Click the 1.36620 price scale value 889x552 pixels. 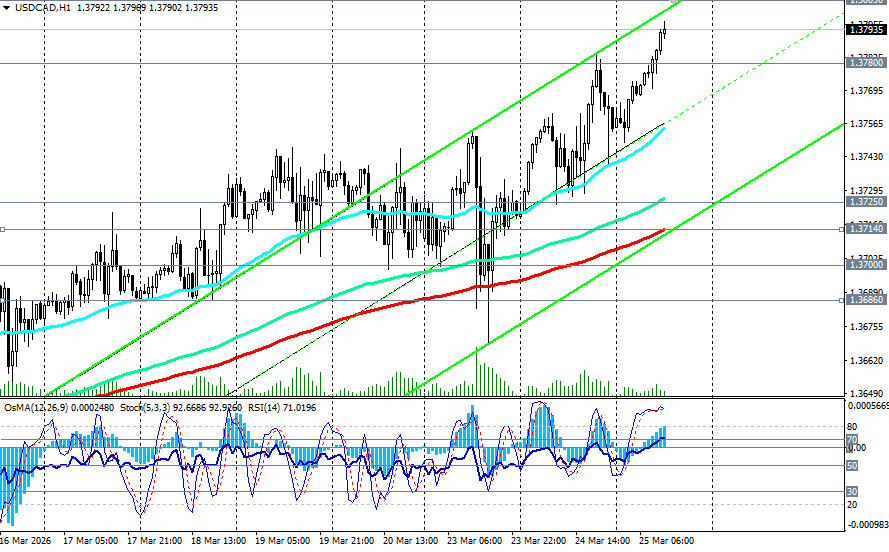[x=866, y=360]
